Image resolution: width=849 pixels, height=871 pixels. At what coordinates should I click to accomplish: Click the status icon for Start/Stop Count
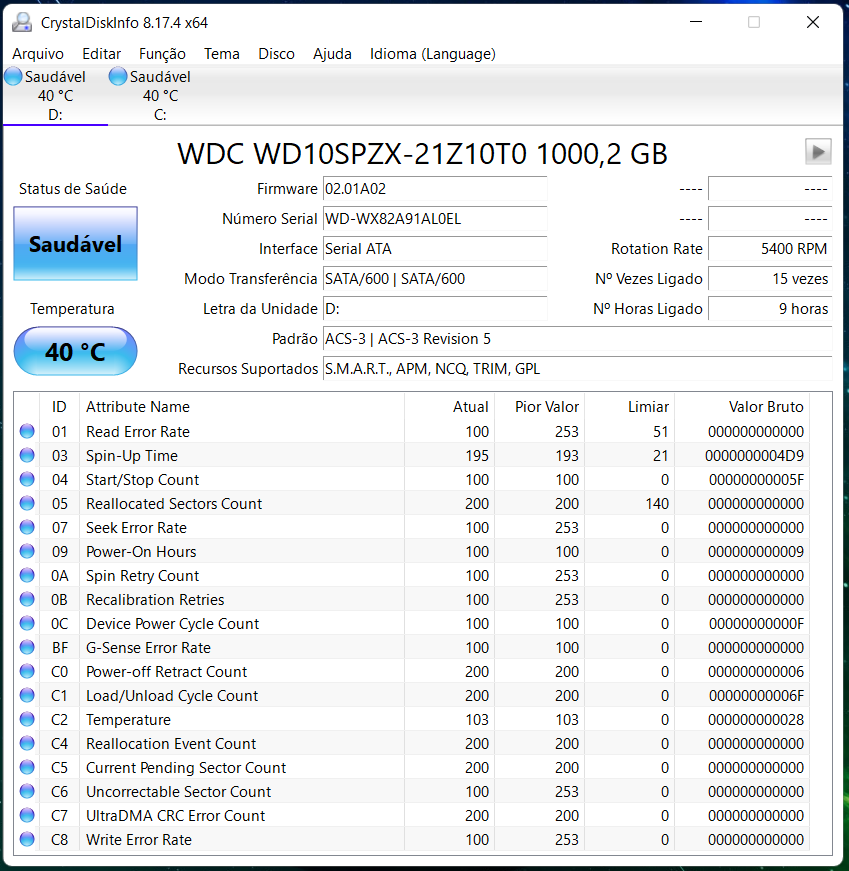[27, 479]
